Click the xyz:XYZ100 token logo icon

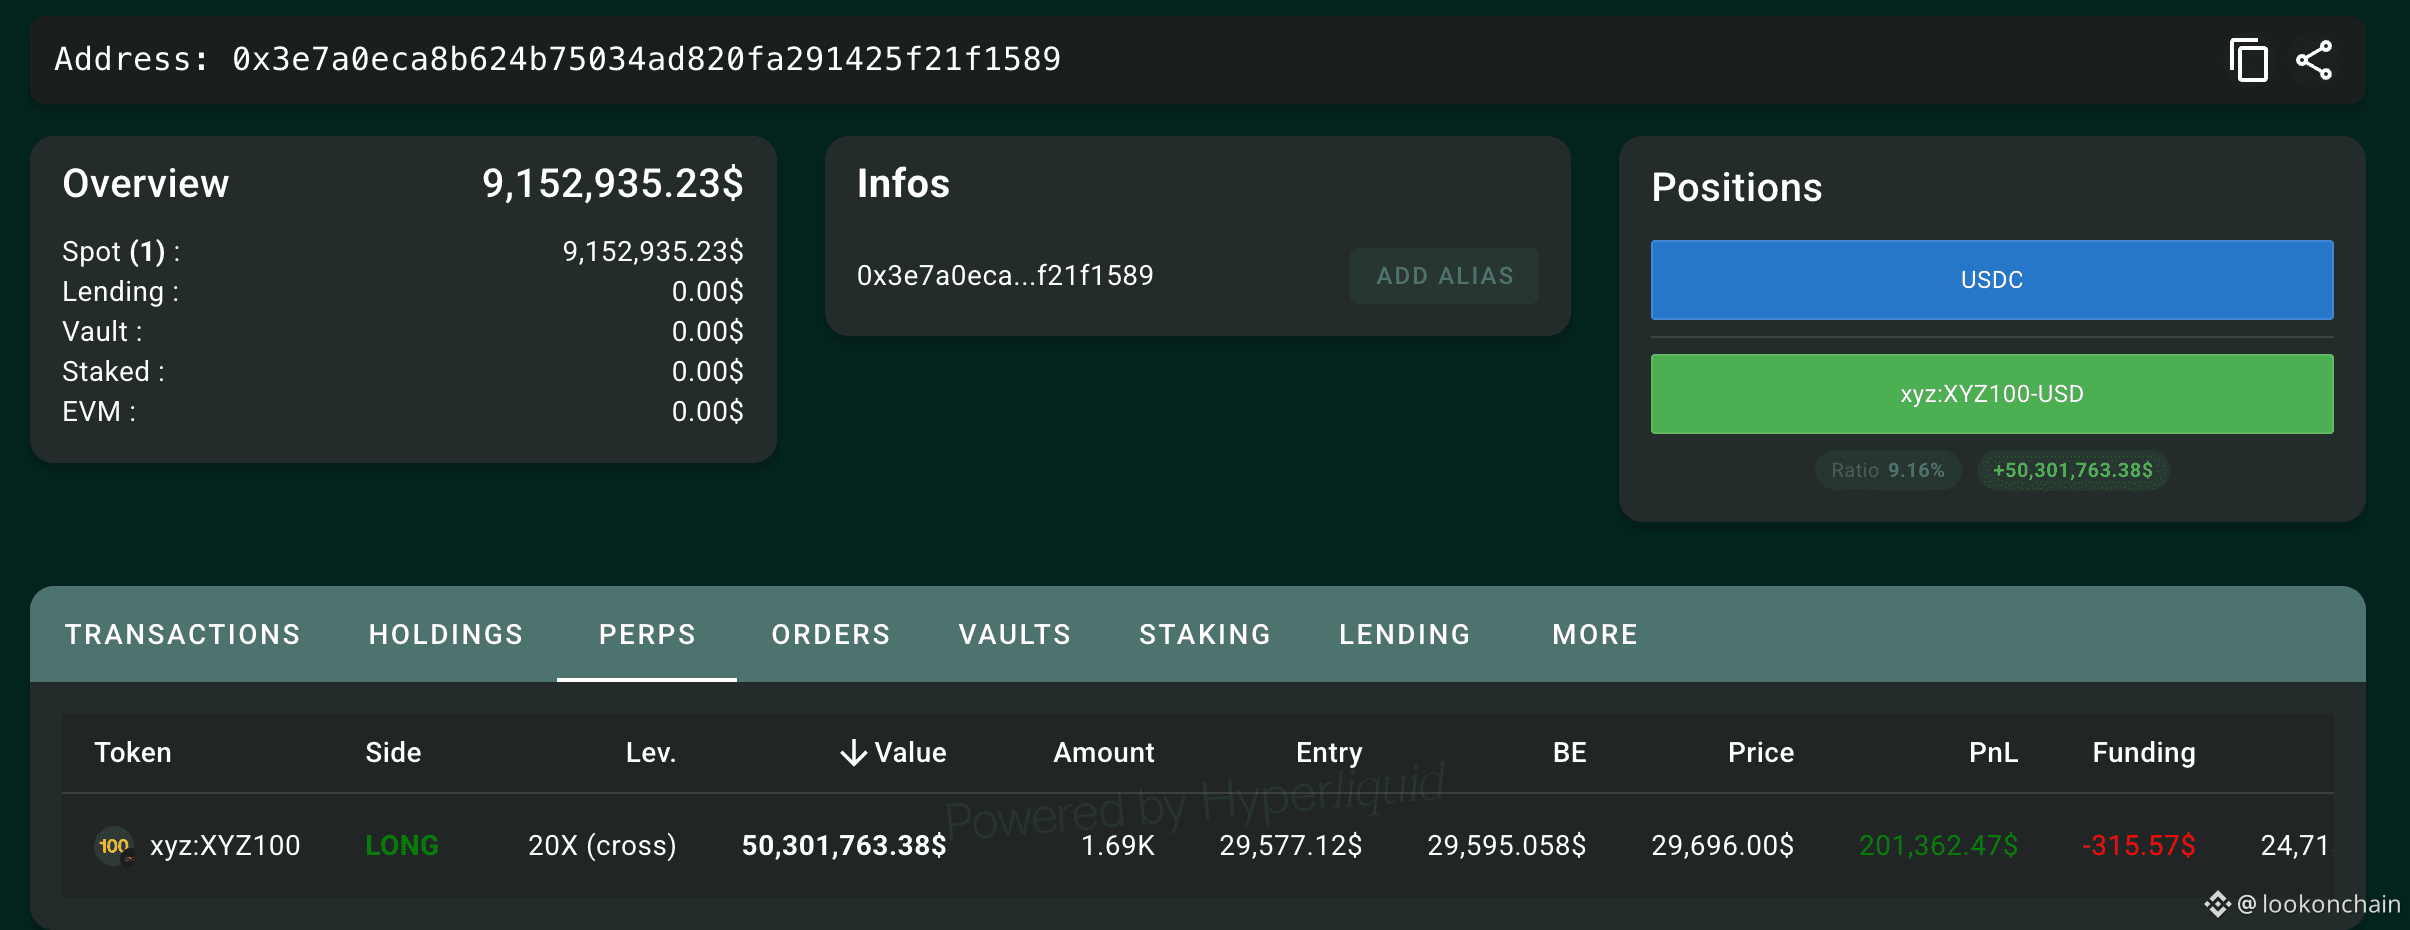[114, 846]
